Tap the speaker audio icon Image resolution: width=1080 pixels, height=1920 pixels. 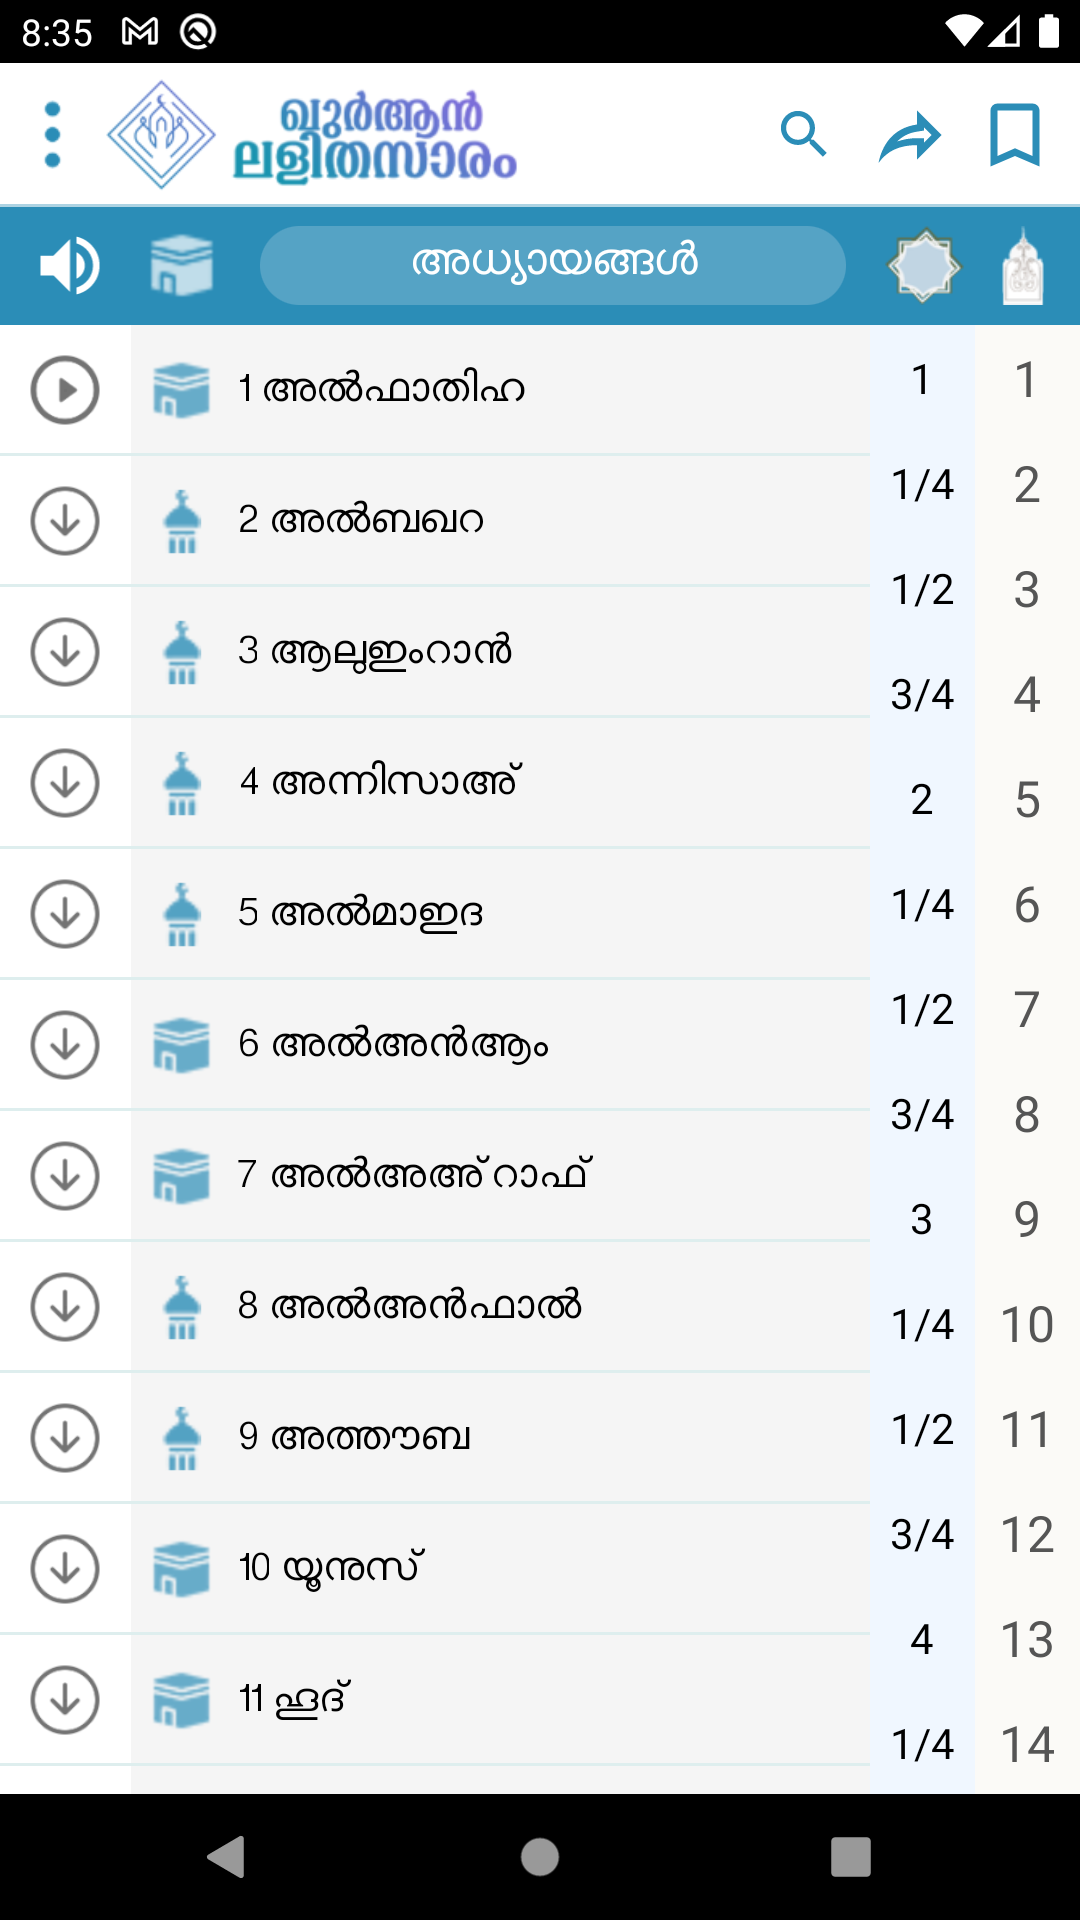tap(70, 266)
